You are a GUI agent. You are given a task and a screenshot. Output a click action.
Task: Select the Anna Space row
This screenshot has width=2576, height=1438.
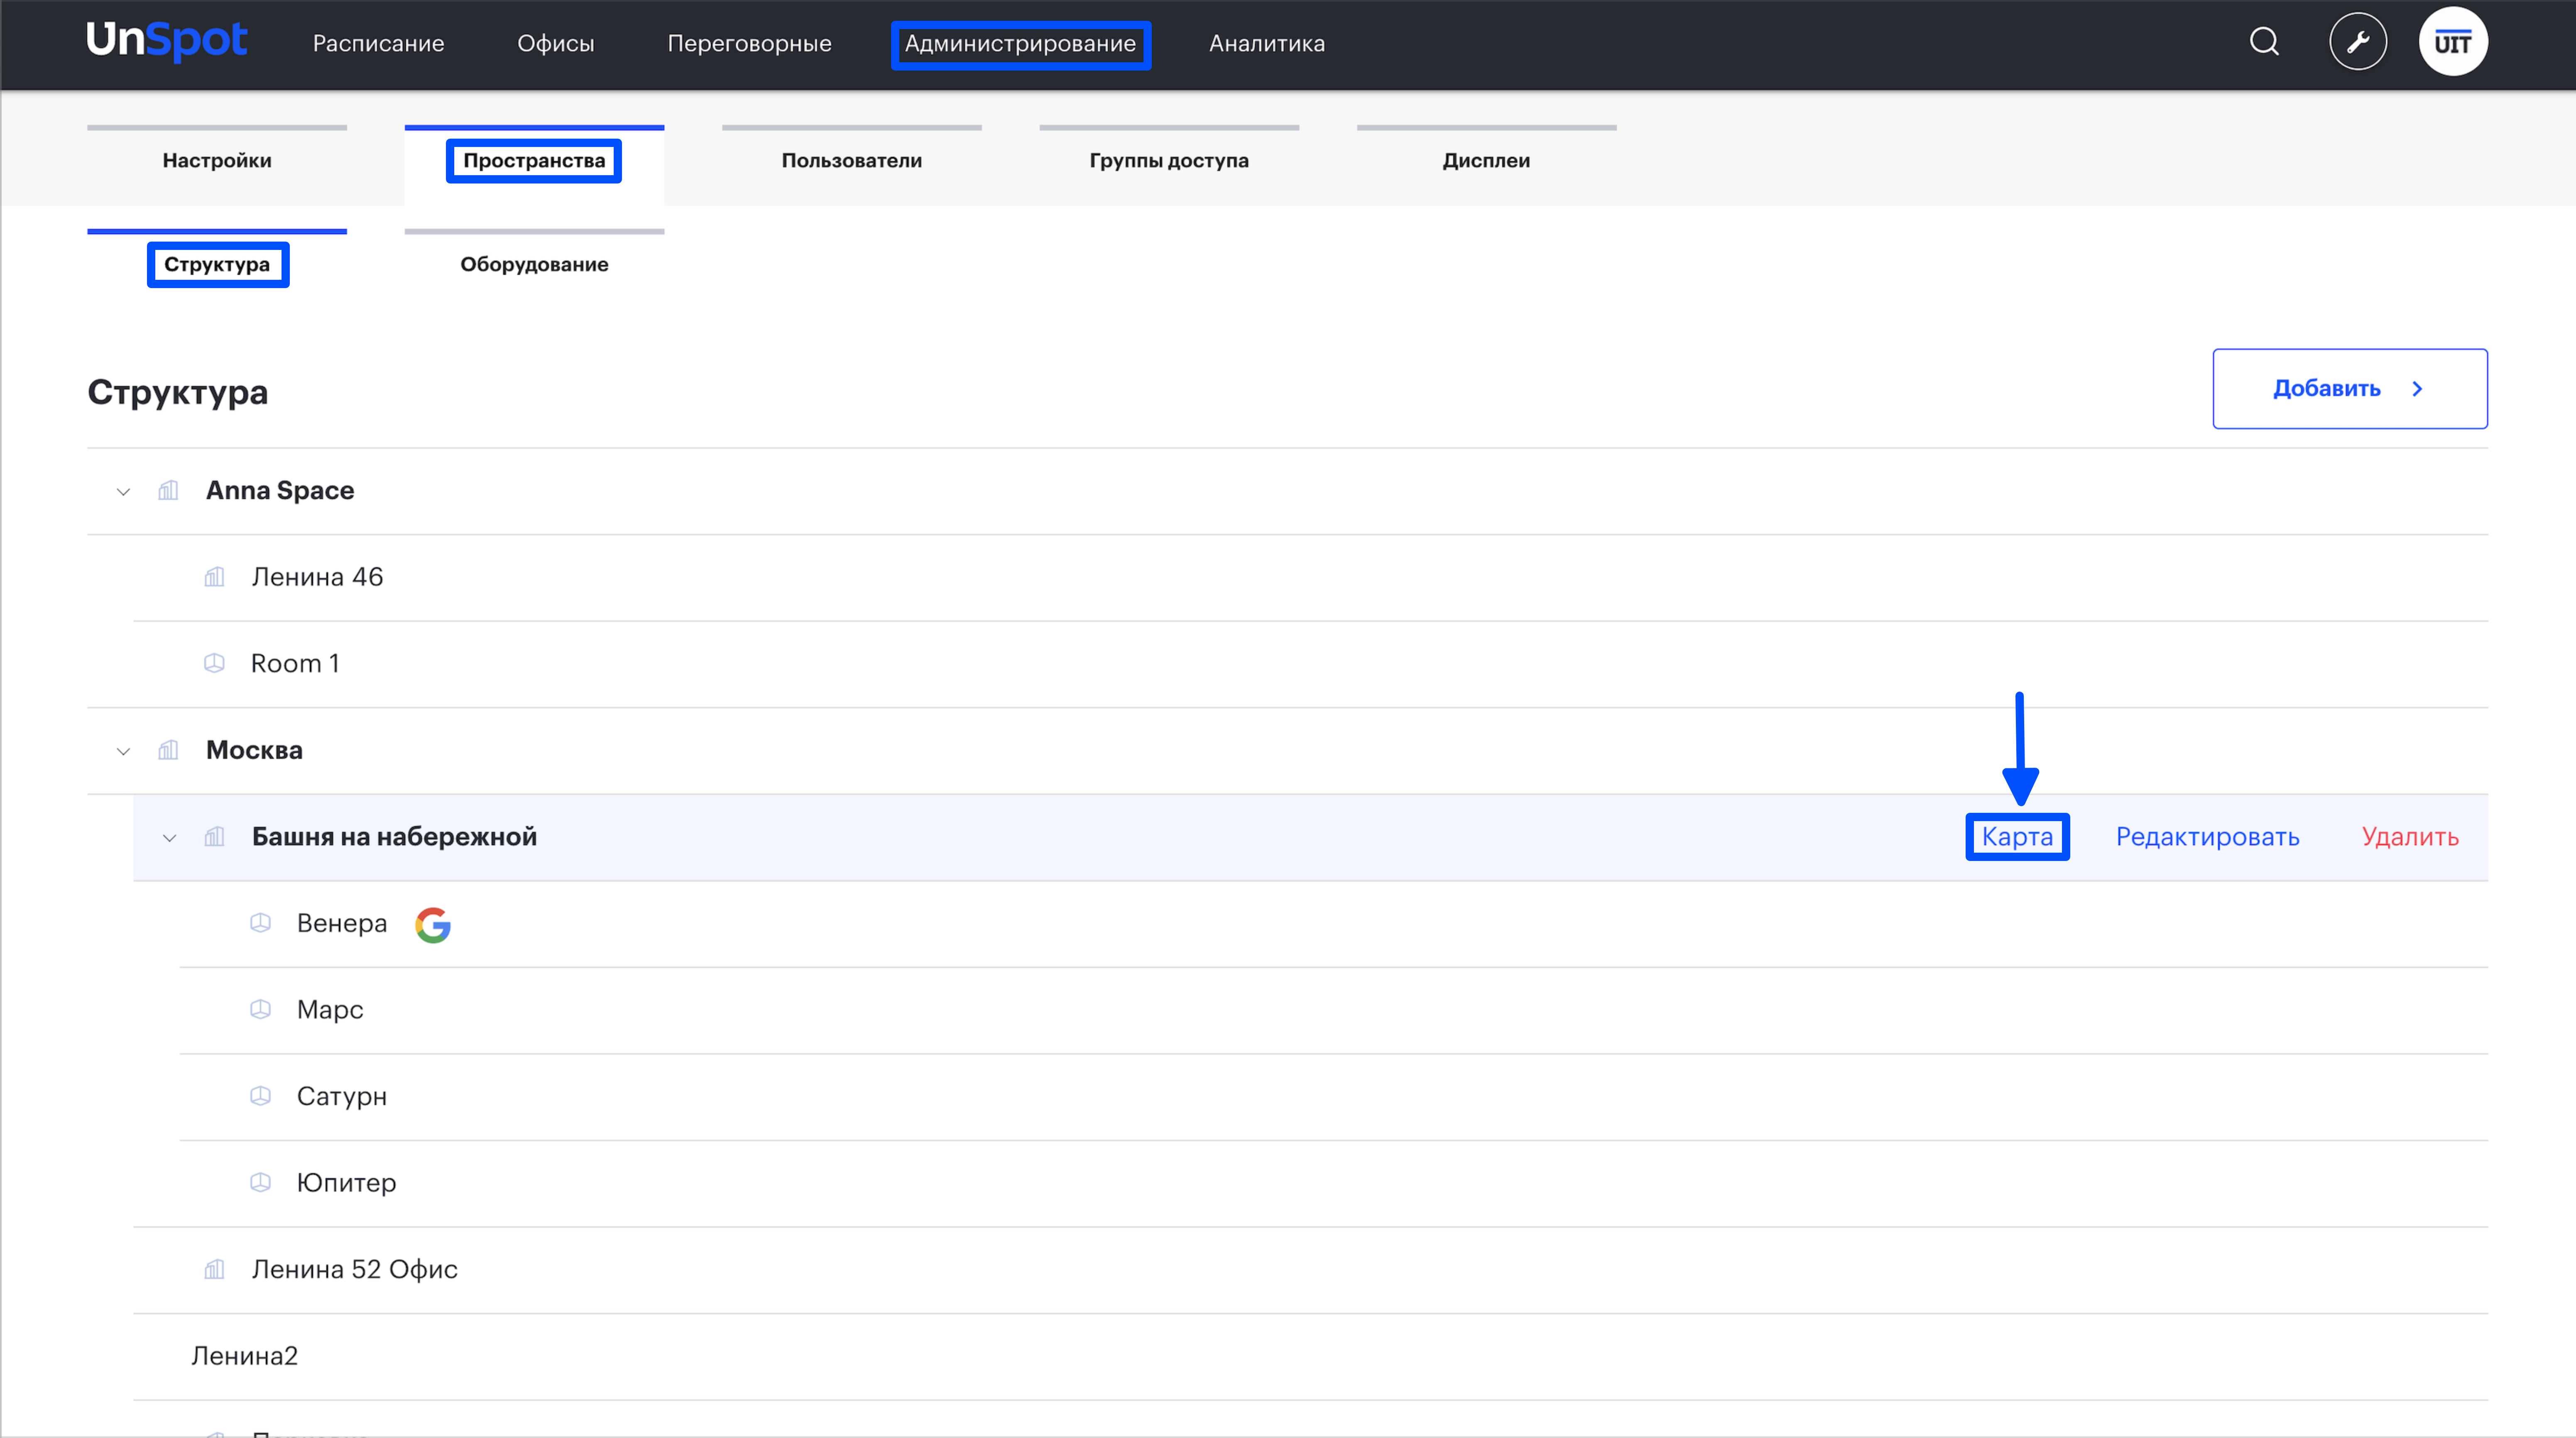click(1287, 491)
